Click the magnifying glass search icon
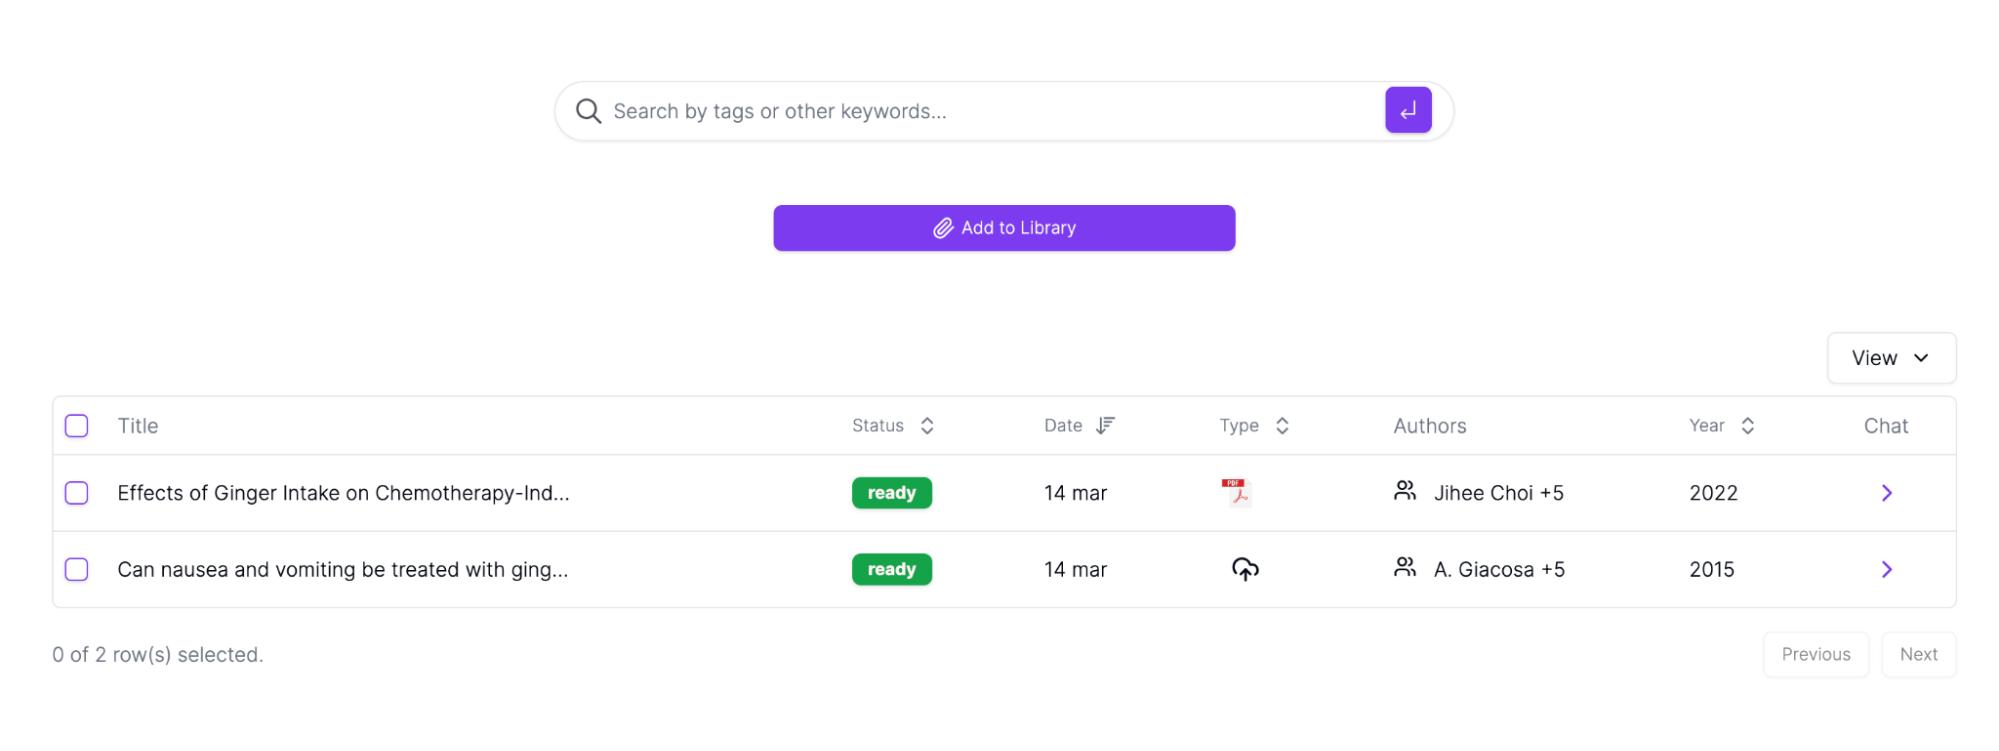1999x751 pixels. pyautogui.click(x=589, y=111)
